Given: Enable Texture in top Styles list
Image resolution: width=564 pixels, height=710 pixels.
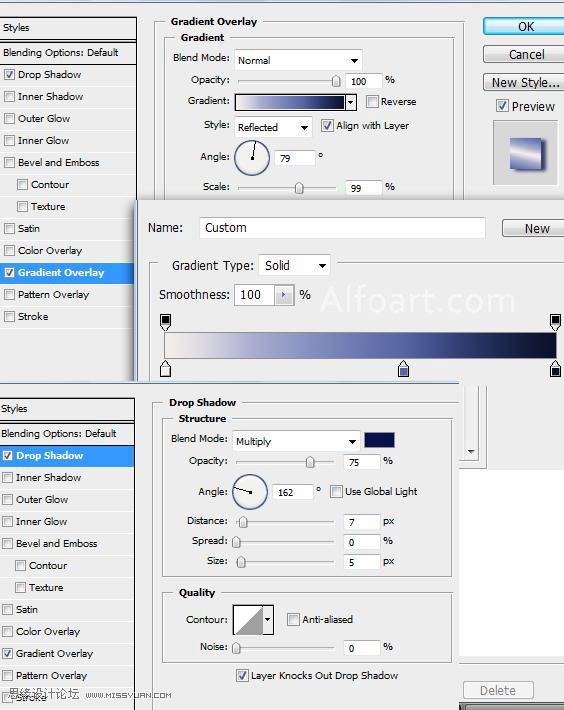Looking at the screenshot, I should click(x=22, y=206).
